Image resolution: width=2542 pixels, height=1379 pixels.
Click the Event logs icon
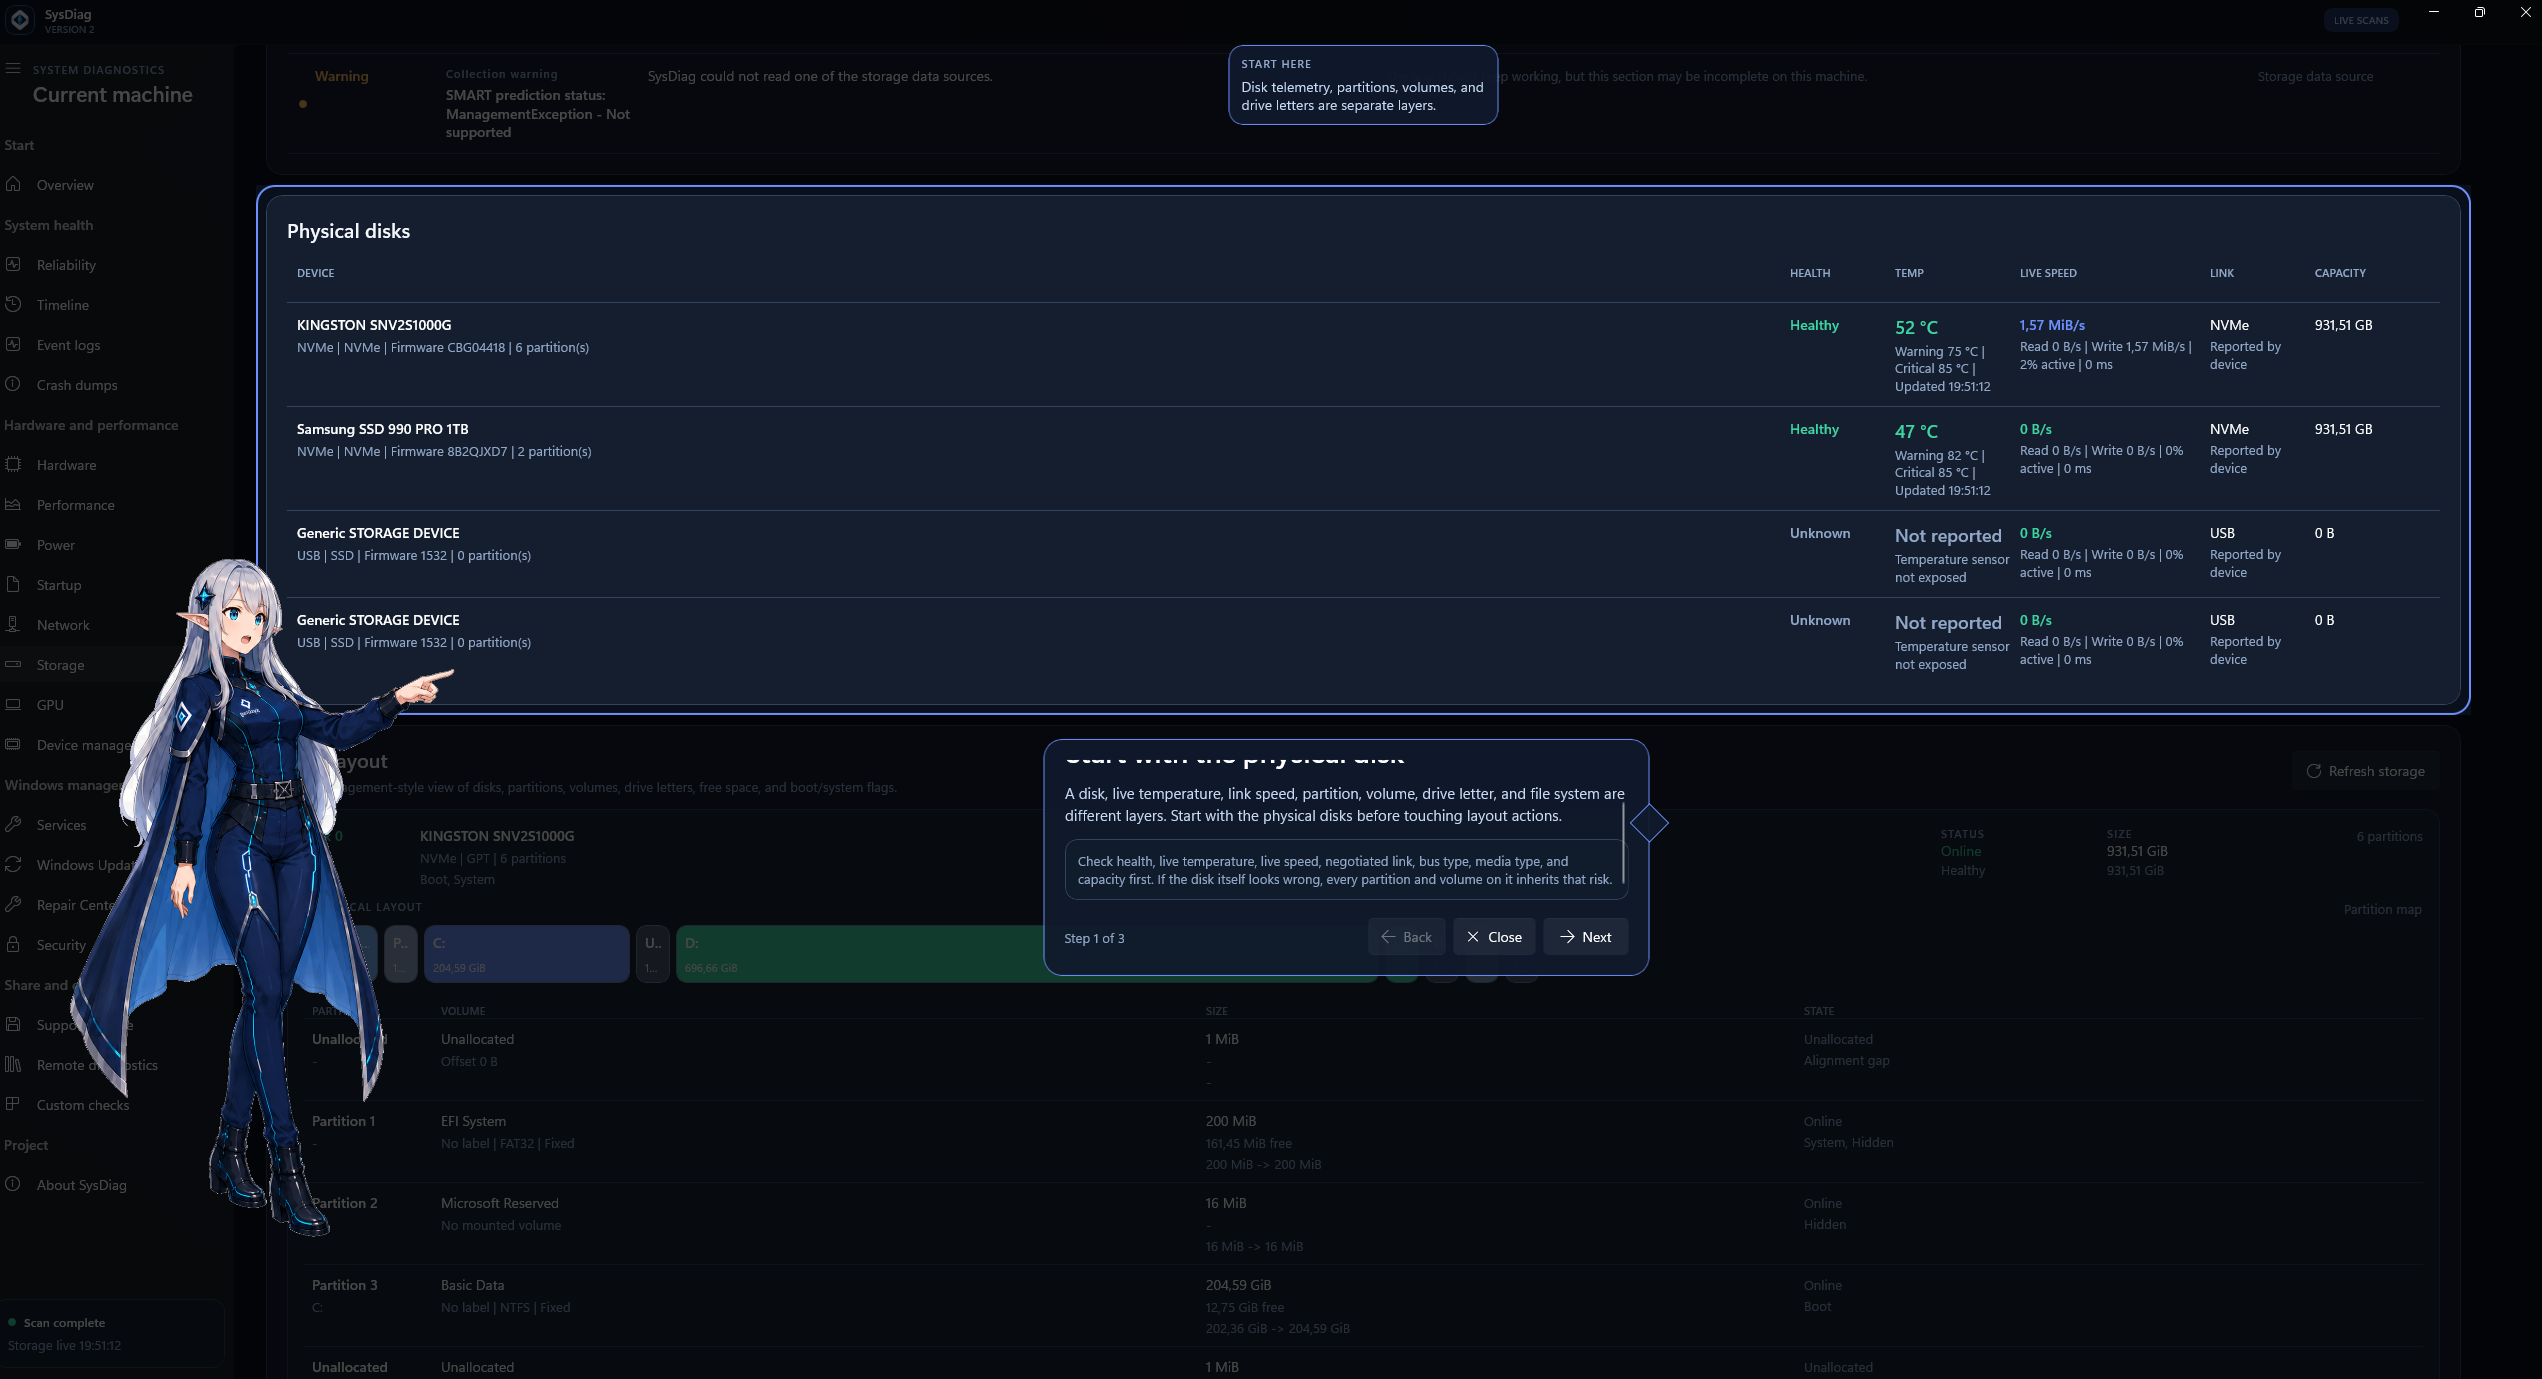pyautogui.click(x=13, y=344)
